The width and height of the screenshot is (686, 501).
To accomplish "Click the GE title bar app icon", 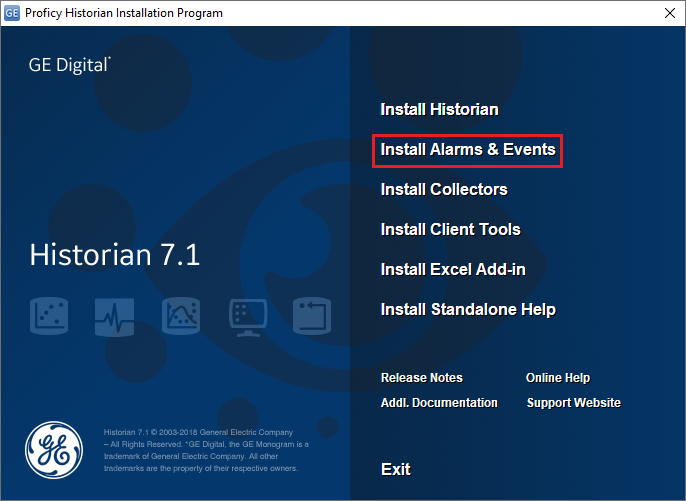I will (x=12, y=13).
